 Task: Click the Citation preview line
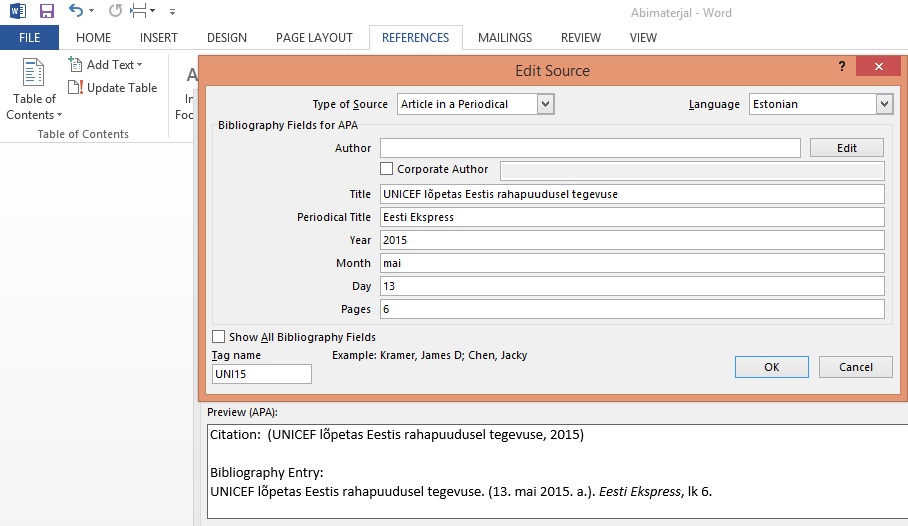(x=397, y=434)
